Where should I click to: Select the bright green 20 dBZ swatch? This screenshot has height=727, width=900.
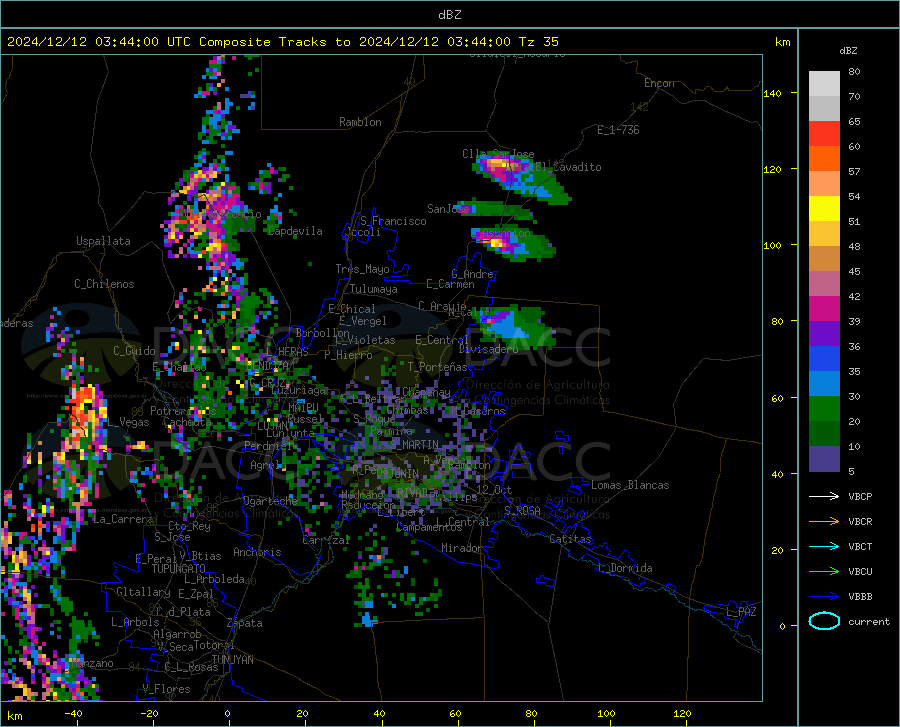[824, 409]
